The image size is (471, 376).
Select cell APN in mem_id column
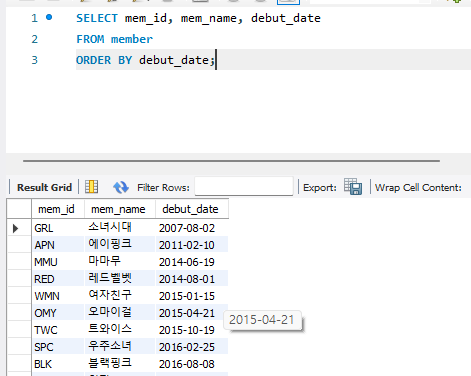[x=58, y=245]
